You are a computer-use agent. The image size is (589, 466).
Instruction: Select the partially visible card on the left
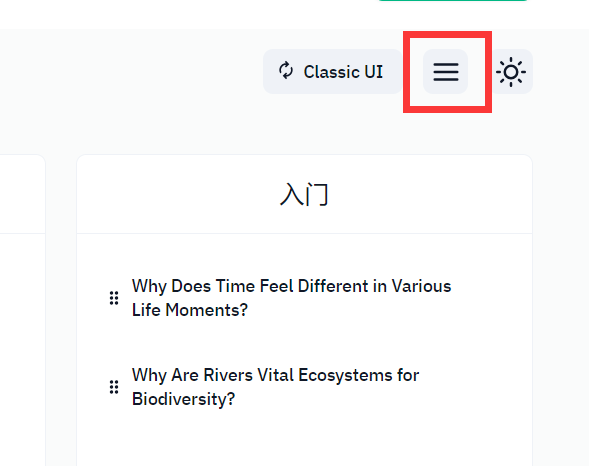click(23, 310)
